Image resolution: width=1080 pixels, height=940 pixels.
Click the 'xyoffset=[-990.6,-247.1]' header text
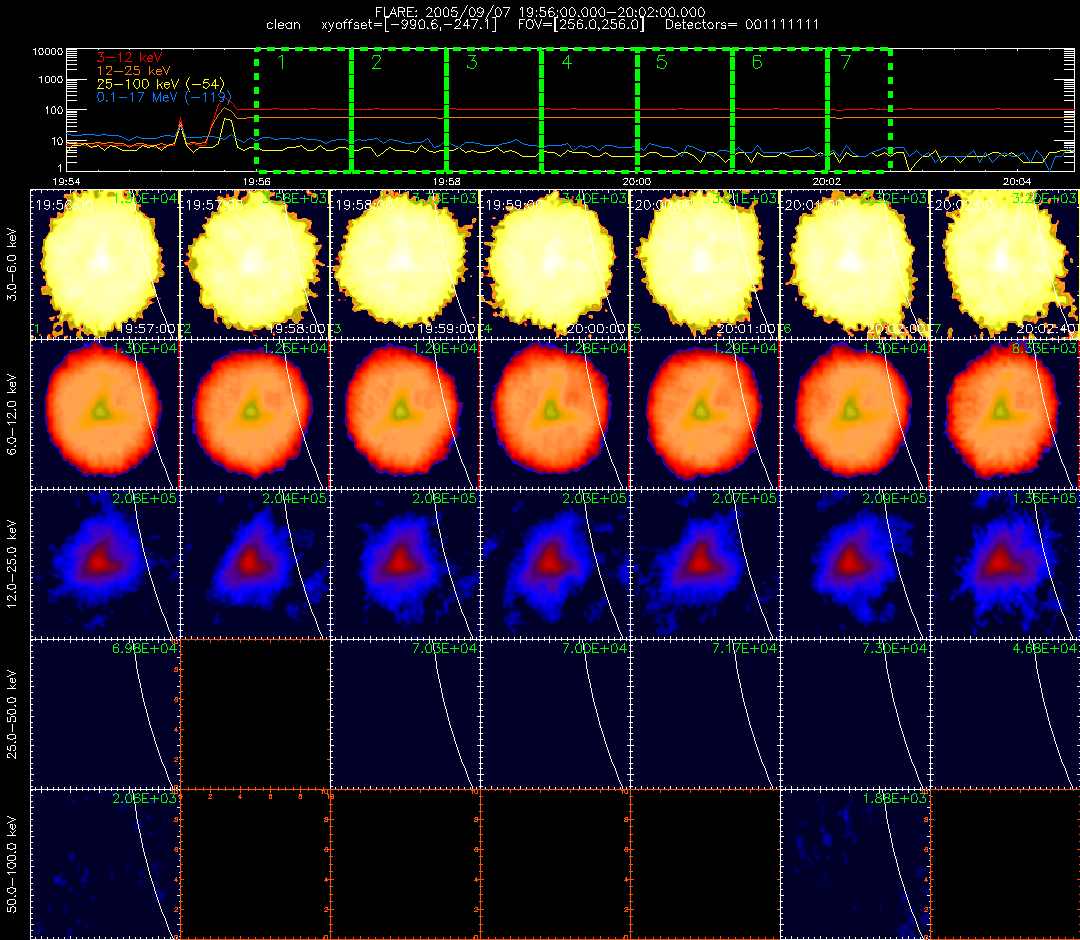pyautogui.click(x=409, y=25)
